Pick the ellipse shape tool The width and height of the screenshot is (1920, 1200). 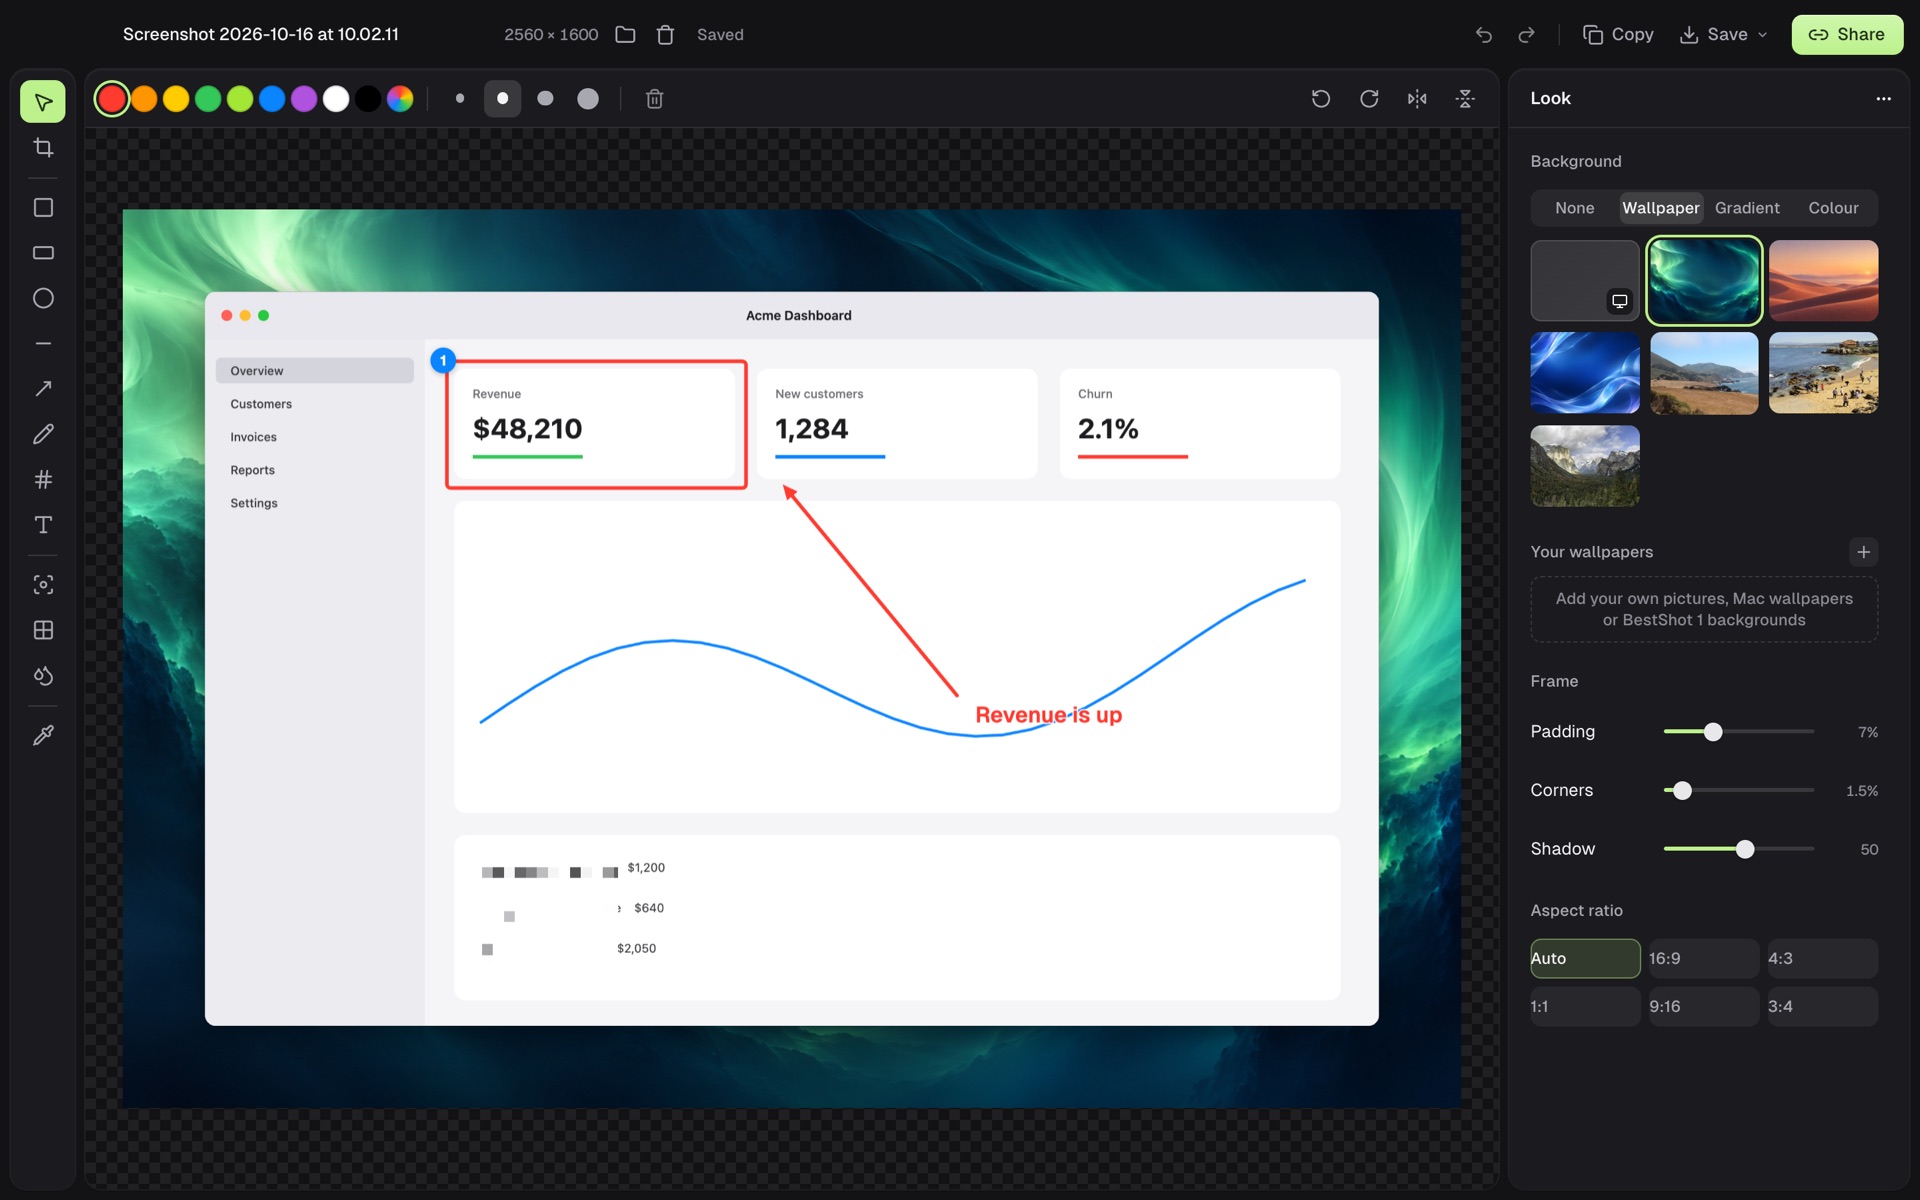pyautogui.click(x=43, y=298)
